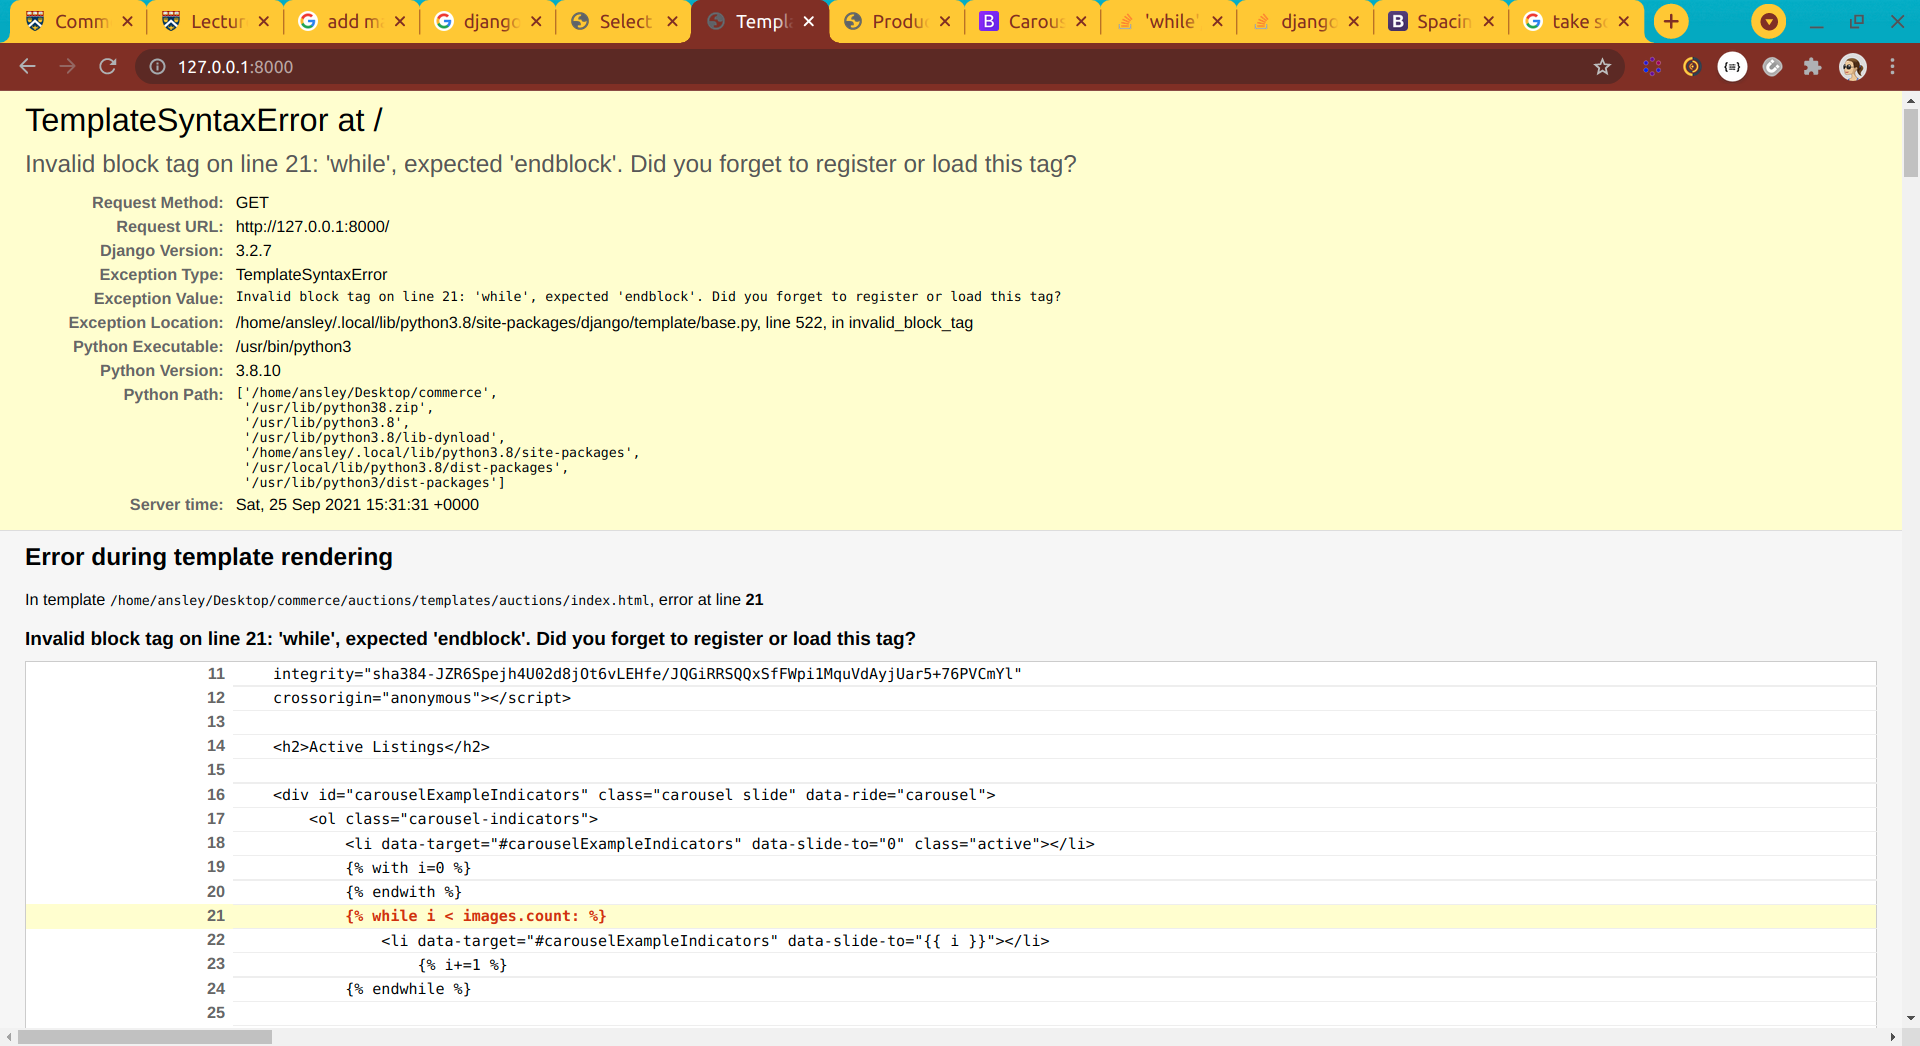The image size is (1920, 1046).
Task: Go back with the browser back arrow
Action: tap(27, 67)
